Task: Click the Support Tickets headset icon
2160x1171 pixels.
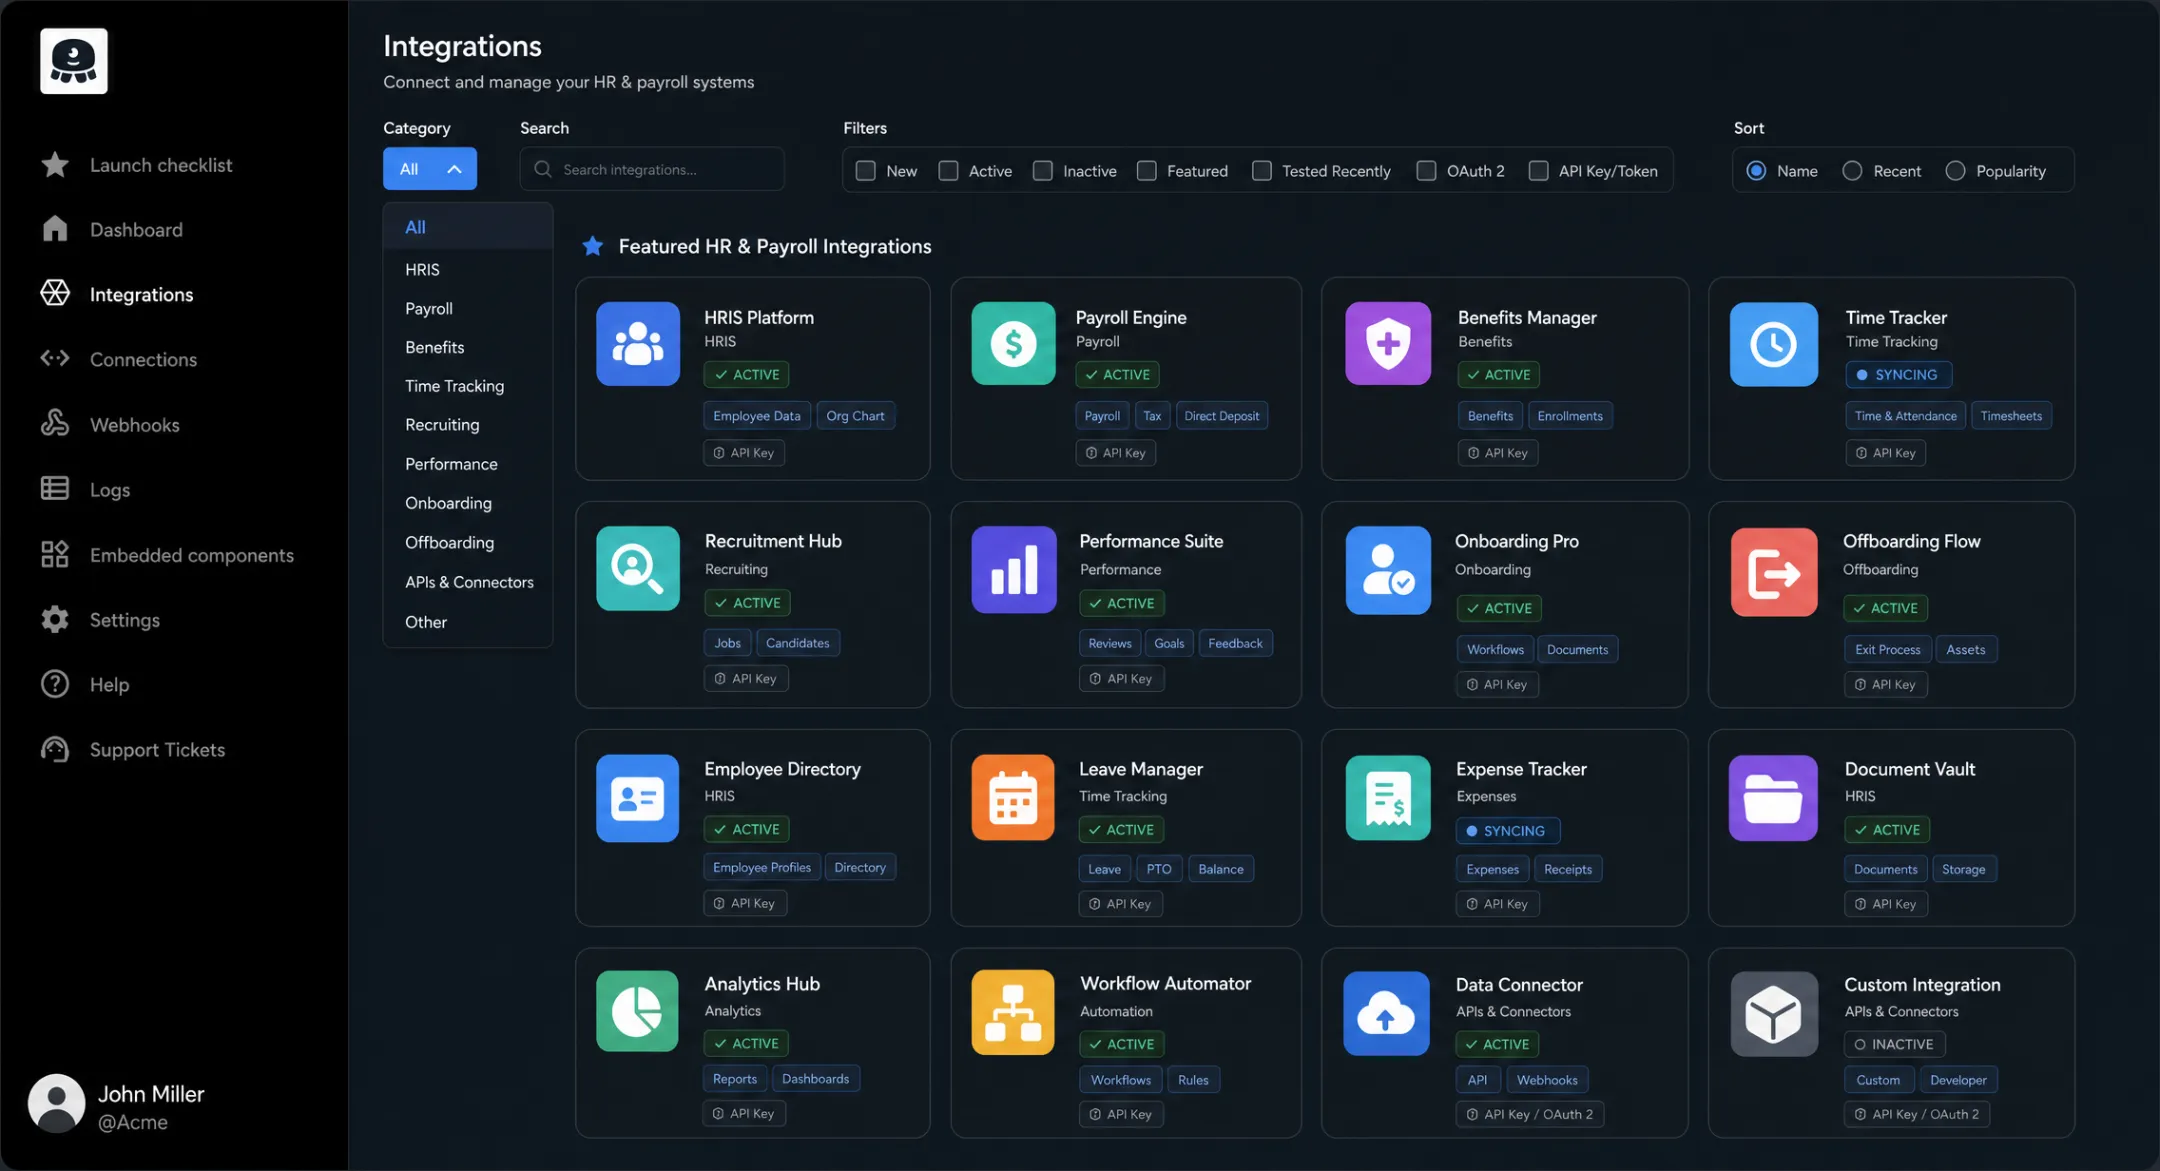Action: pos(55,749)
